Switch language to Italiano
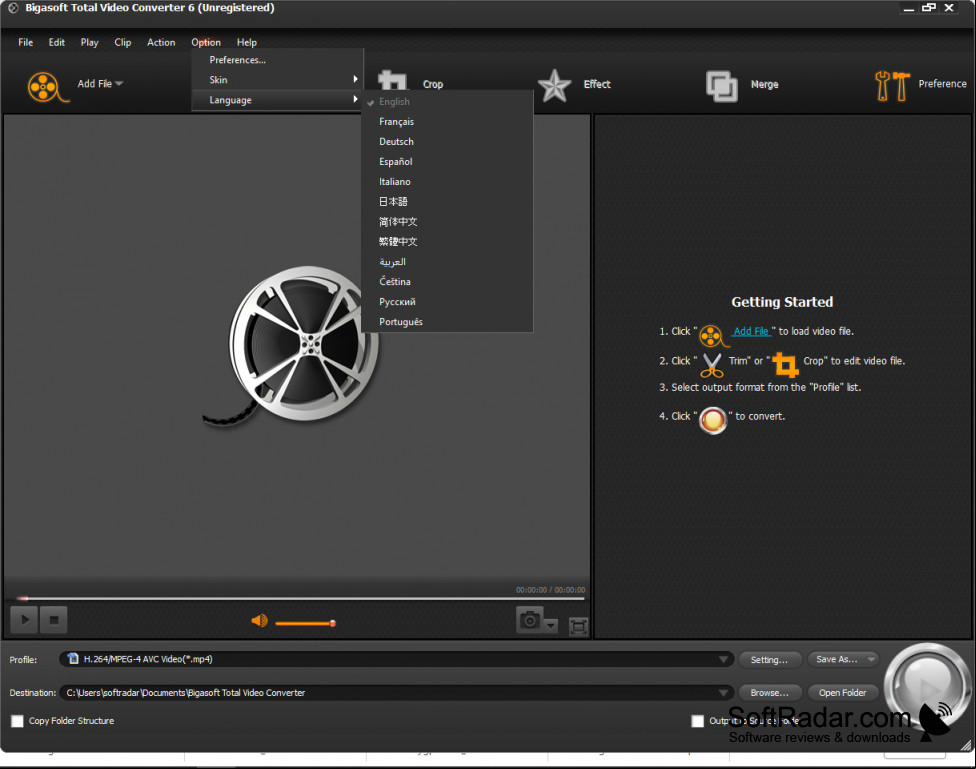This screenshot has width=976, height=769. coord(448,181)
